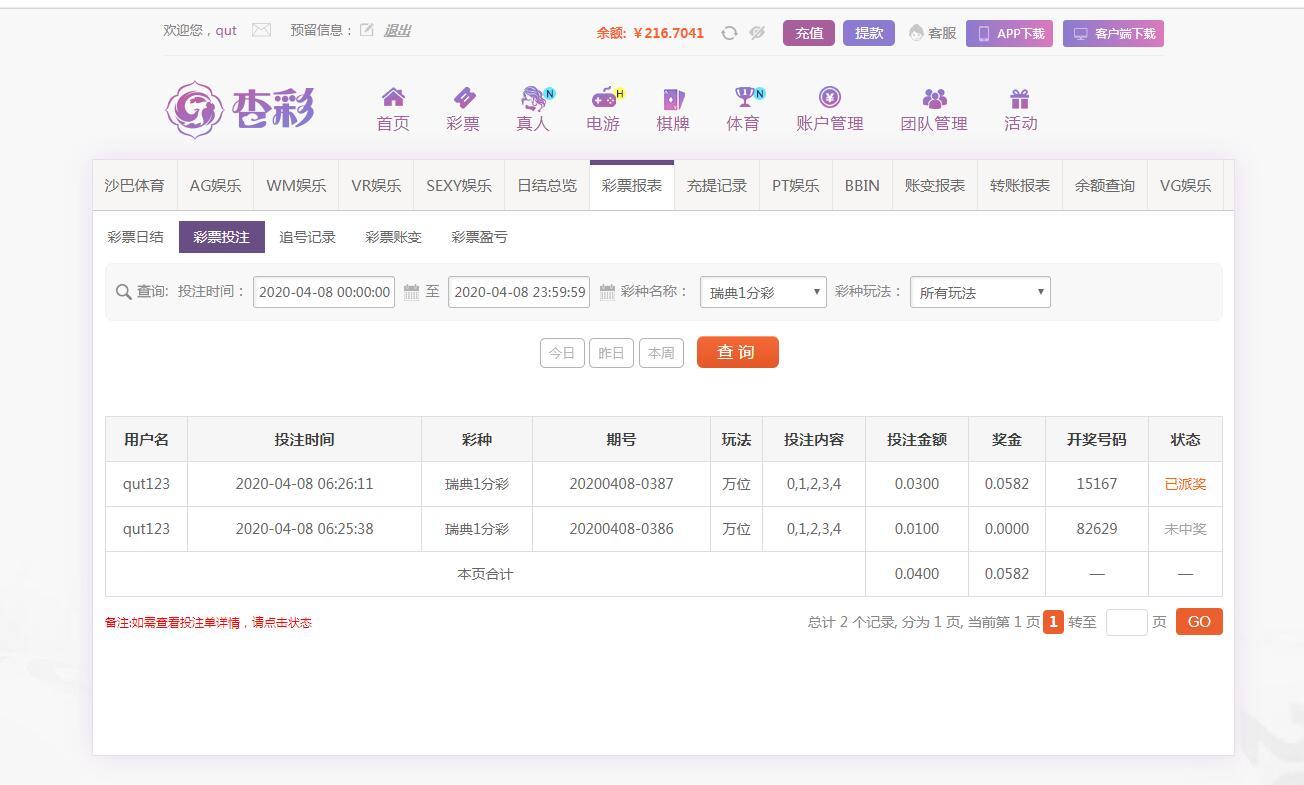This screenshot has height=785, width=1304.
Task: Refresh the account balance
Action: coord(729,33)
